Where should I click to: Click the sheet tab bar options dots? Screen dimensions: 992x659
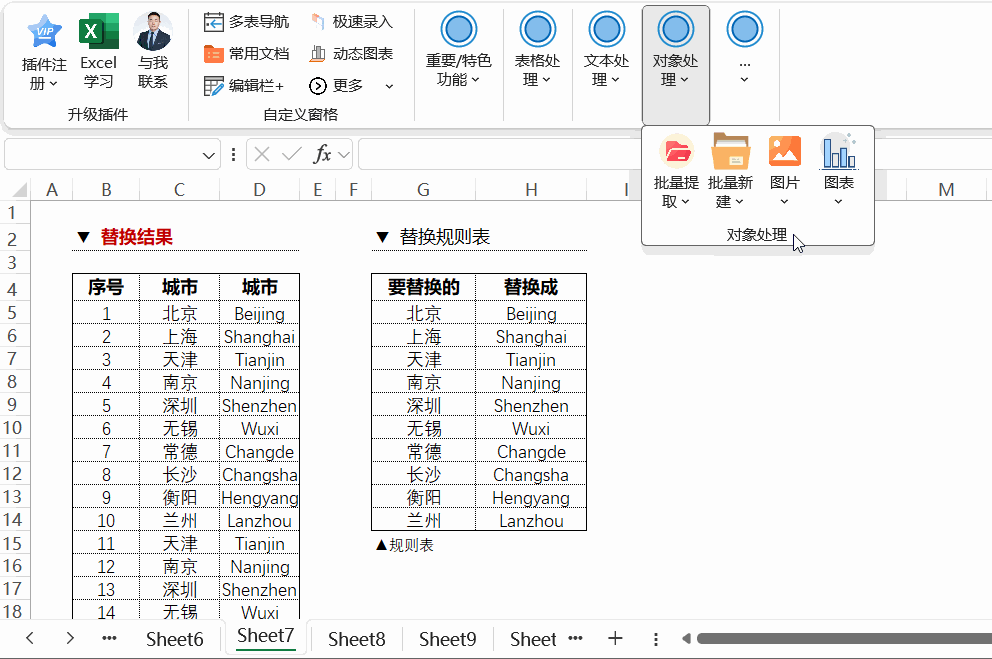tap(655, 639)
